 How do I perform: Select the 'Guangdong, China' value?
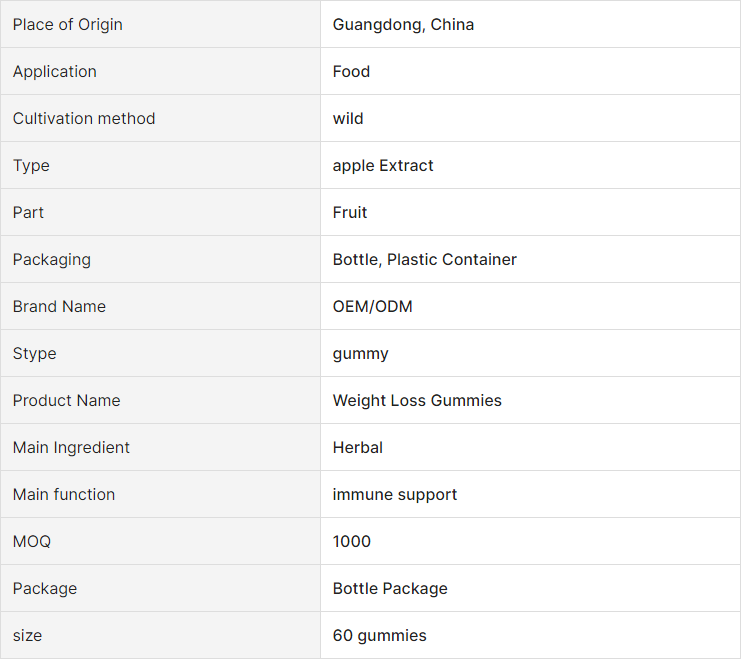[x=403, y=25]
